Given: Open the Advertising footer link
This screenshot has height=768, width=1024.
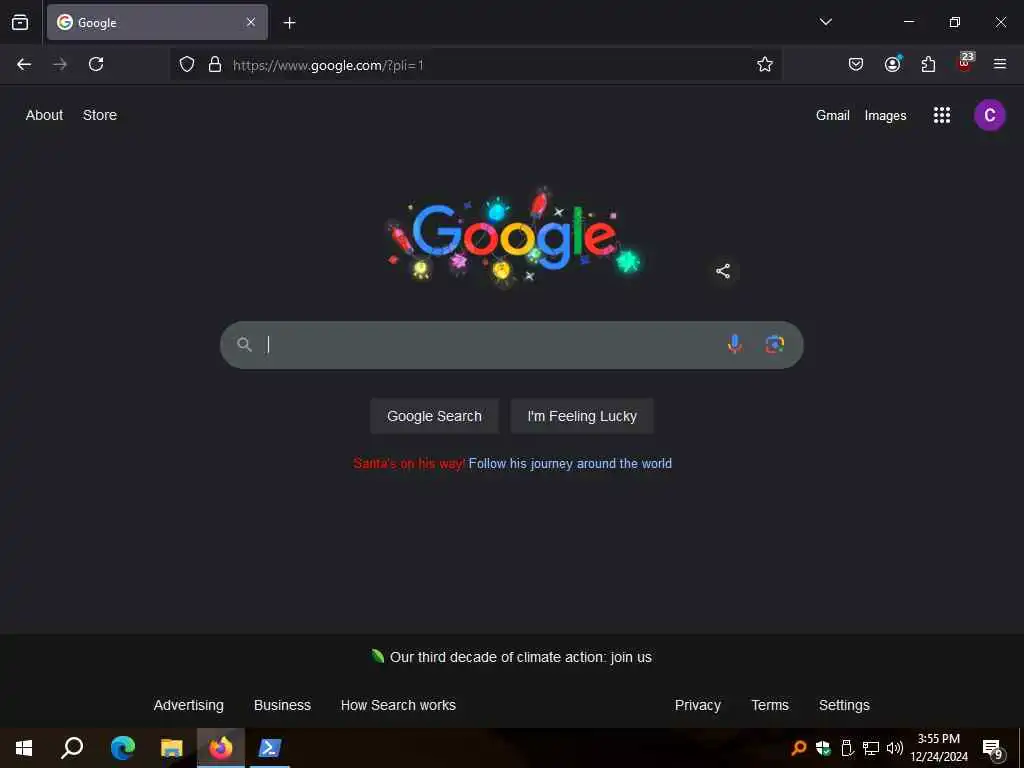Looking at the screenshot, I should (x=189, y=705).
